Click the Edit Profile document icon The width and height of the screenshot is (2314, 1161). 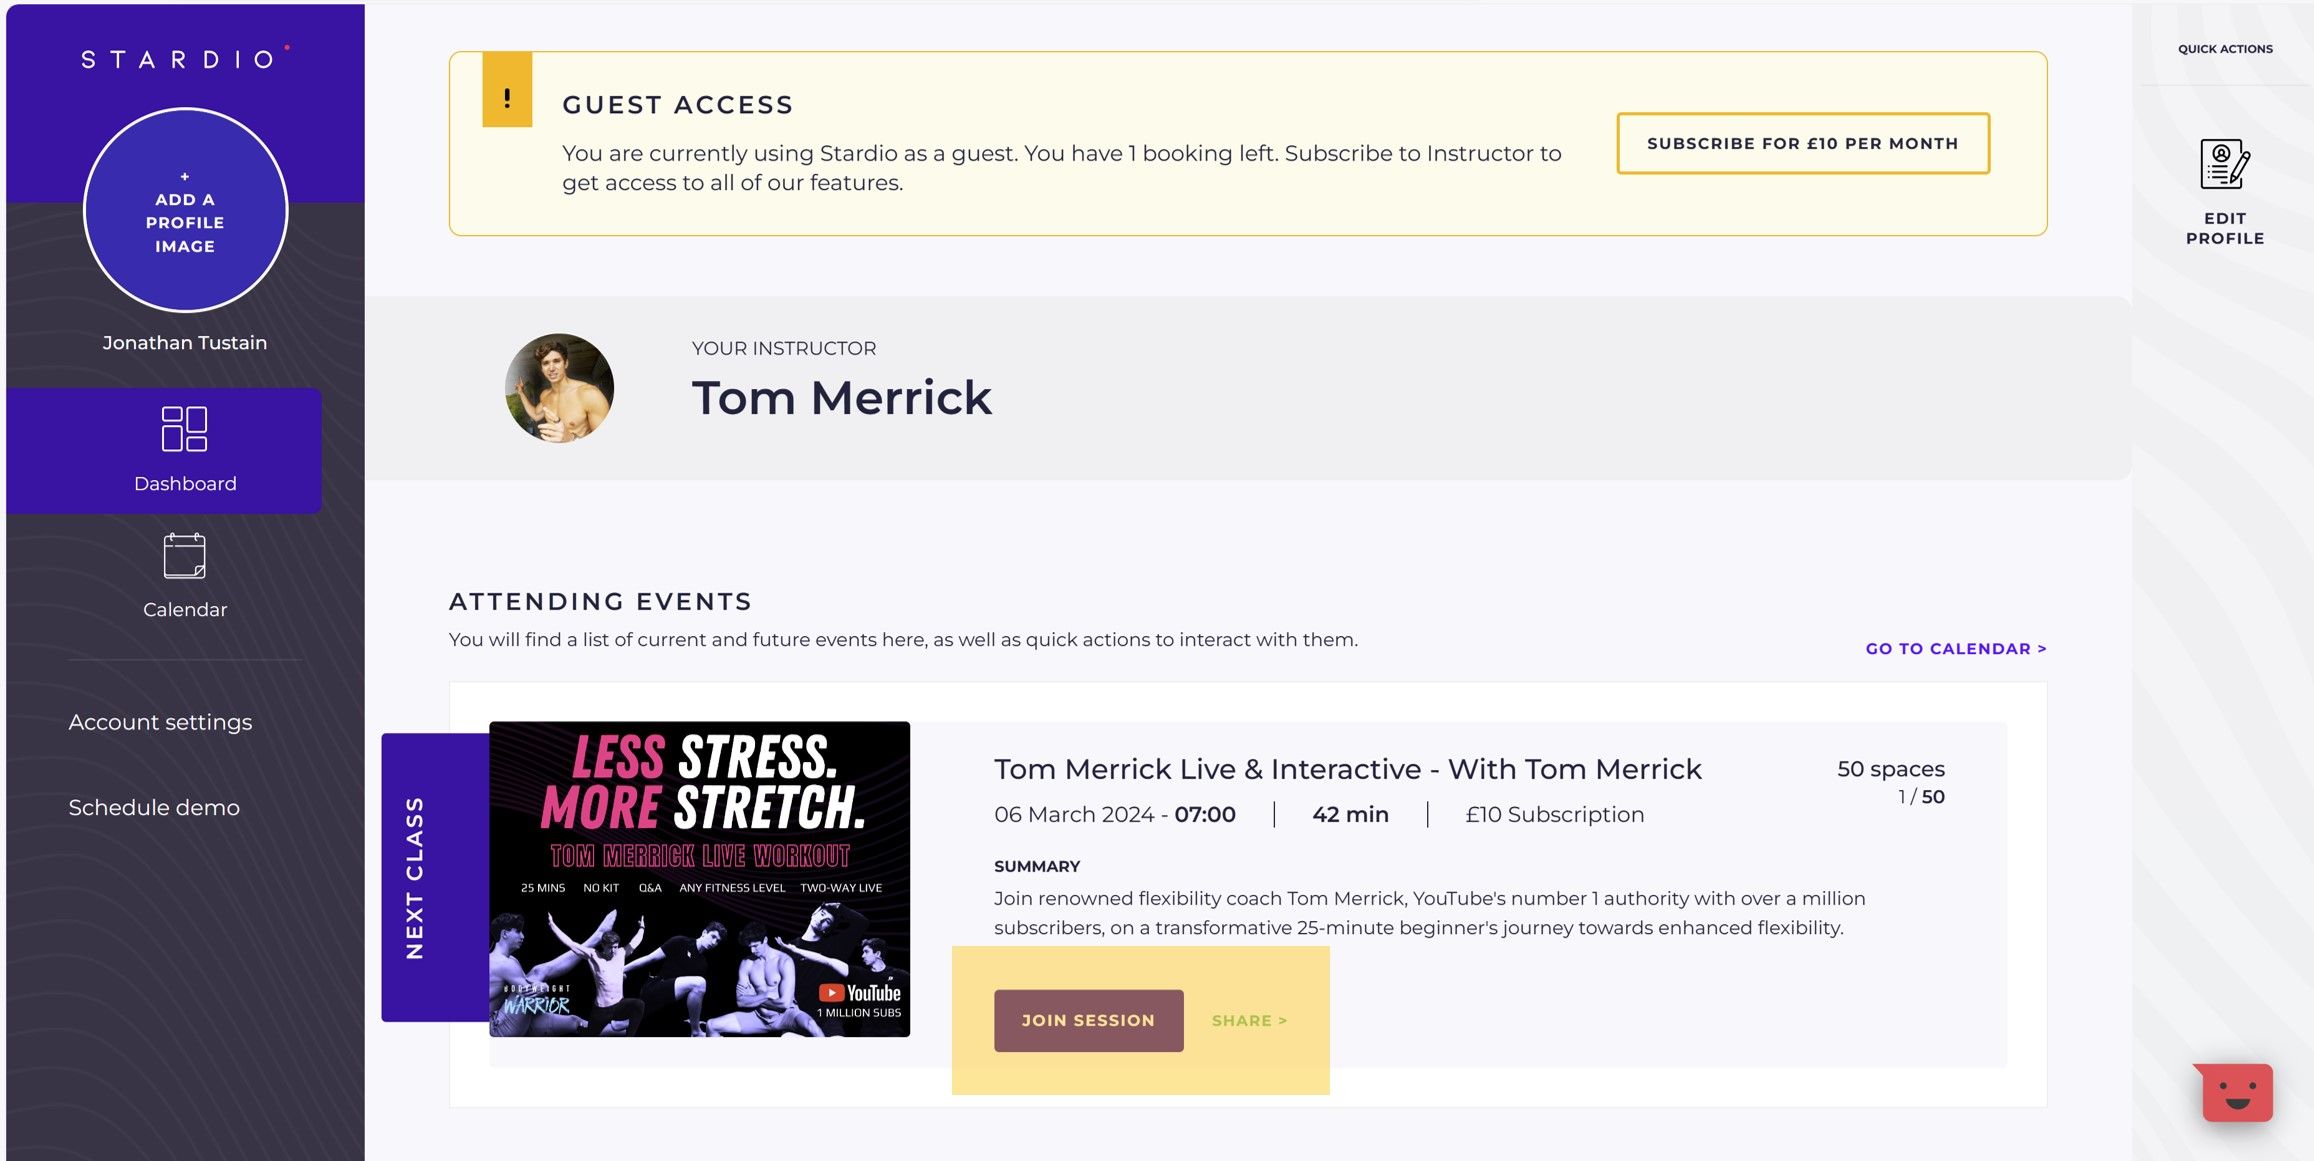(x=2225, y=164)
